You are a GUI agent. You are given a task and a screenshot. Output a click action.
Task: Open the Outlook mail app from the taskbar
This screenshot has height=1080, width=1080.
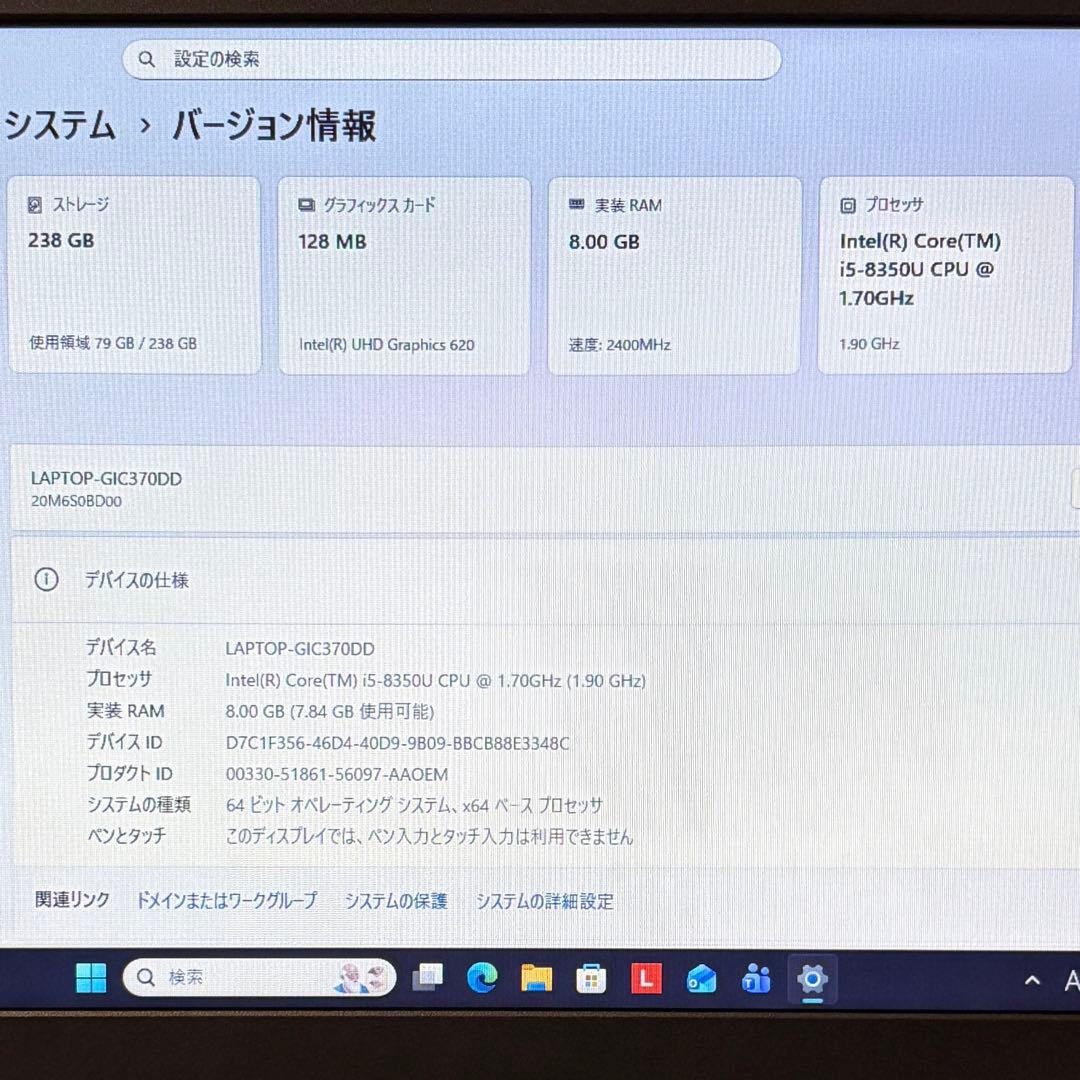(701, 980)
